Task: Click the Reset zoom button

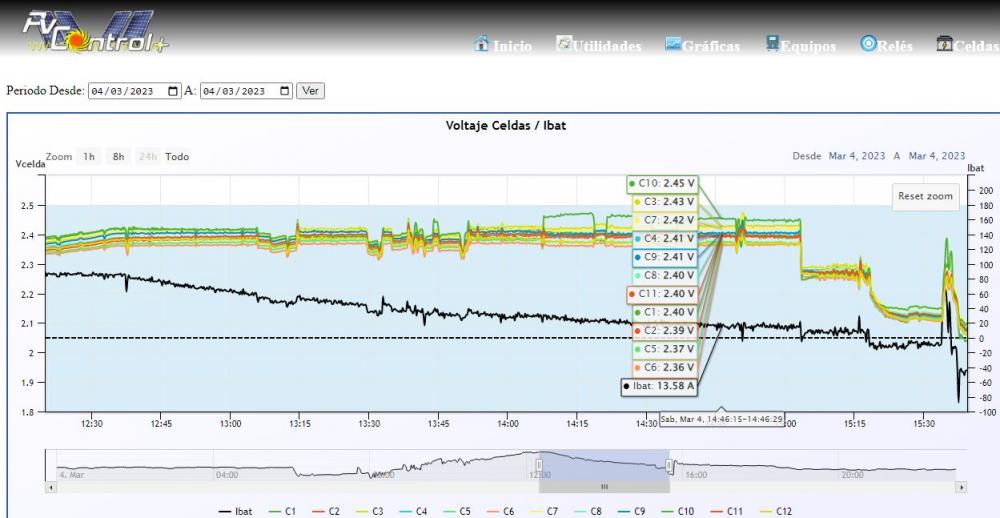Action: tap(925, 196)
